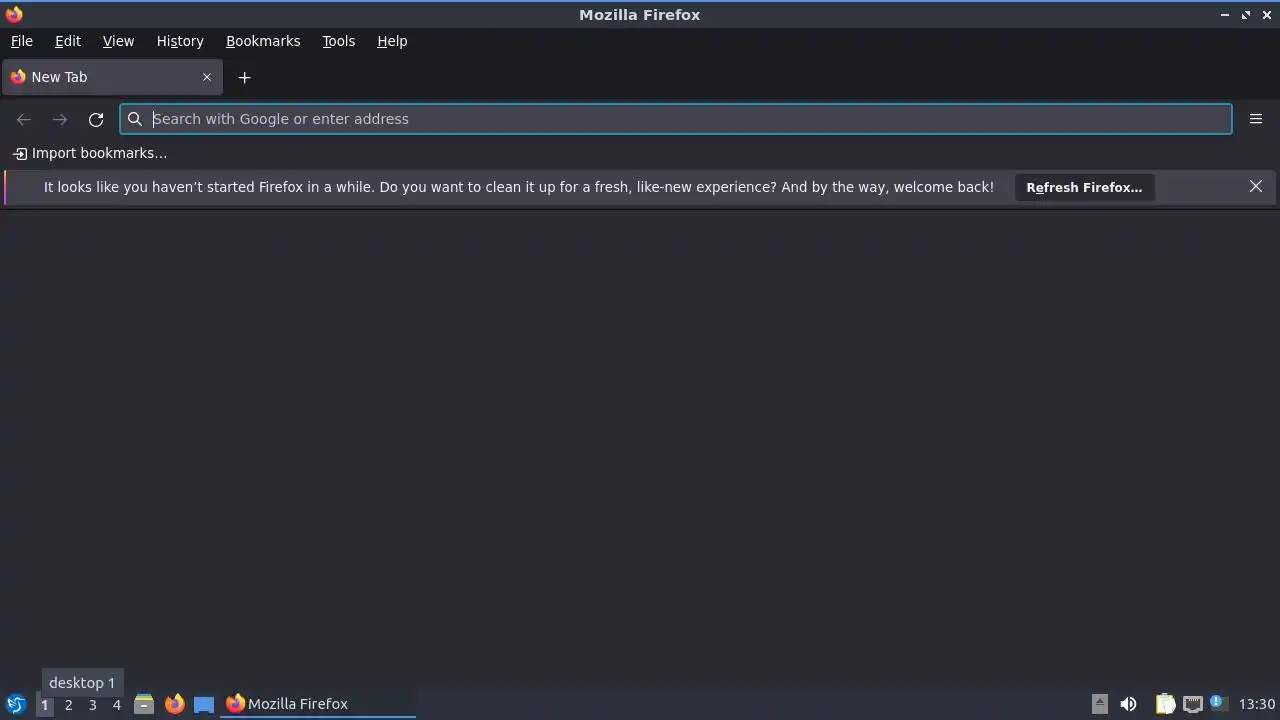This screenshot has width=1280, height=720.
Task: Open a new tab with plus button
Action: click(244, 77)
